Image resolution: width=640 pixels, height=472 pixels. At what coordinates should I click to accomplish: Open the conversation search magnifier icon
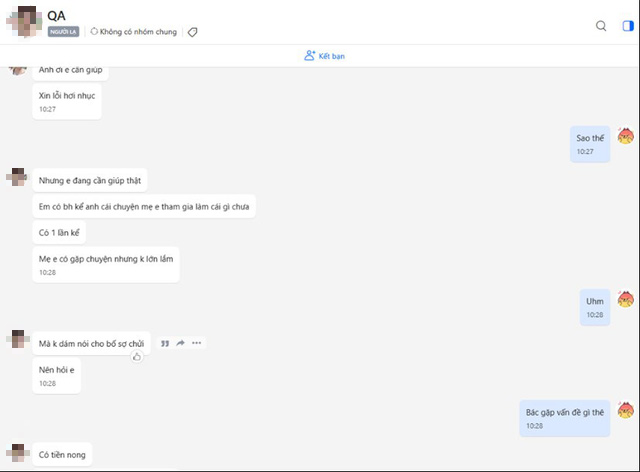pos(601,26)
